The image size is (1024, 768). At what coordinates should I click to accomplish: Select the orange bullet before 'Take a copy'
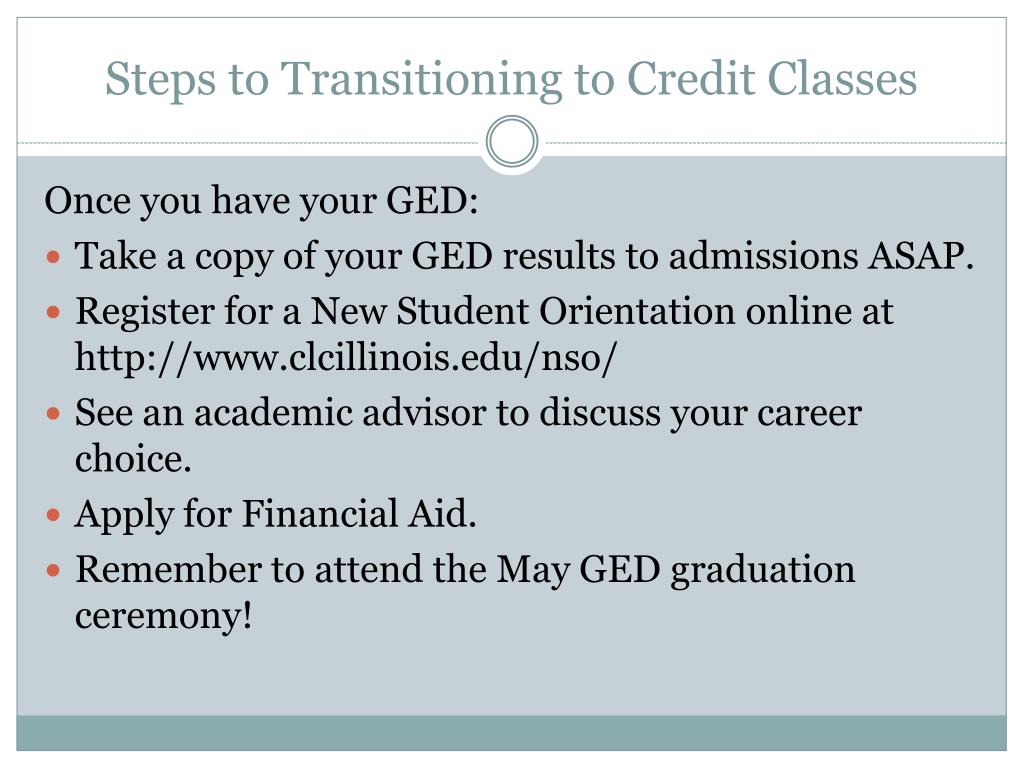tap(54, 257)
